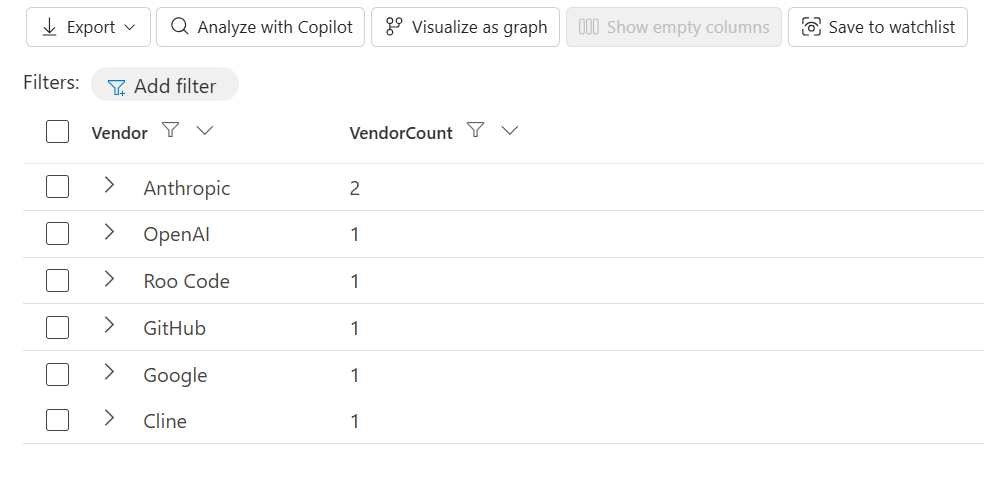Open the Export dropdown menu arrow
984x478 pixels.
130,28
